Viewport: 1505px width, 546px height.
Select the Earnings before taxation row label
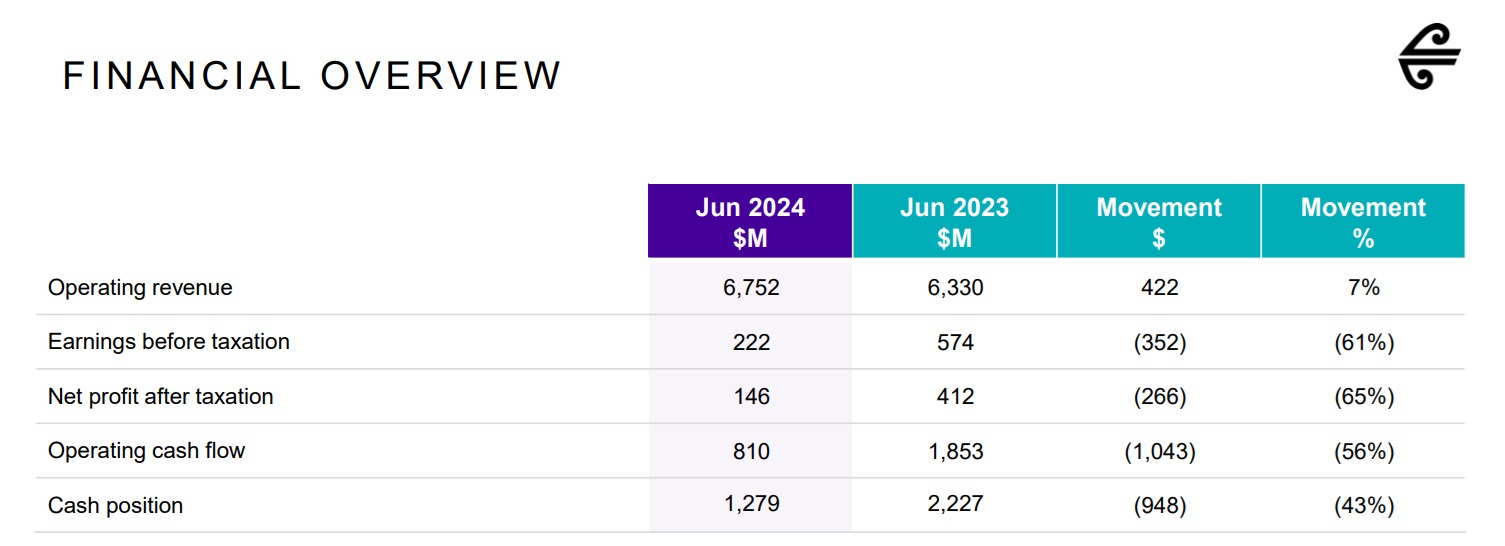tap(169, 342)
